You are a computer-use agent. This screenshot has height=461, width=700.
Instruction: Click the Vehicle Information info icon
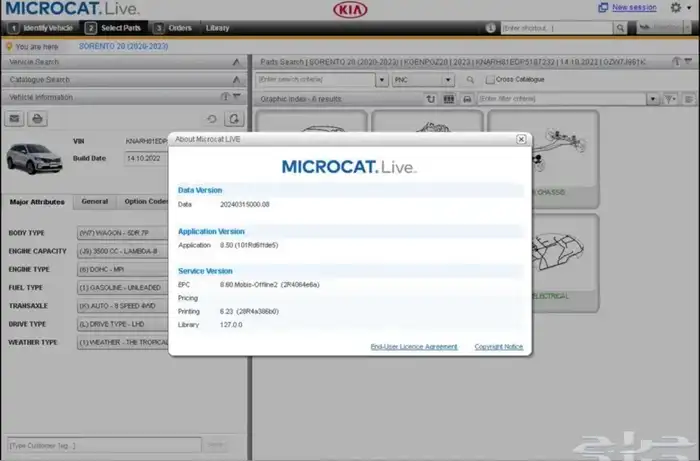click(225, 96)
